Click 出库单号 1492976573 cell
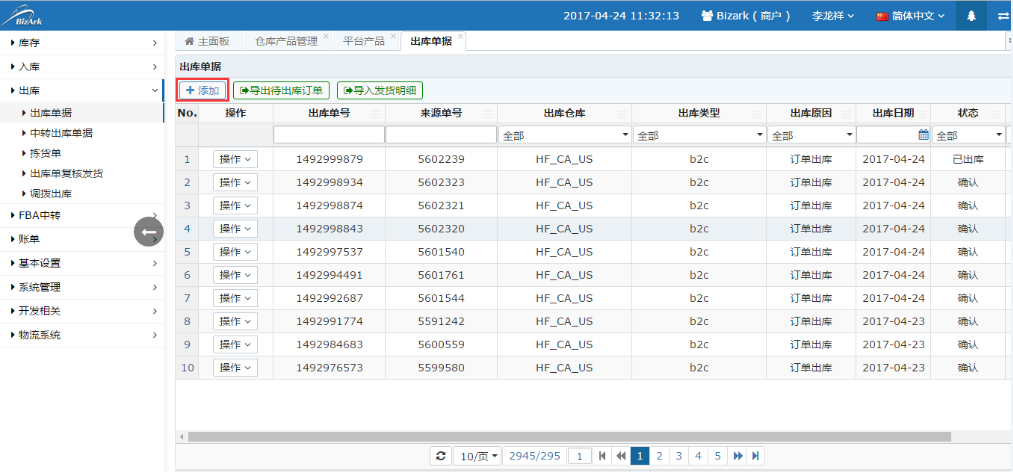The height and width of the screenshot is (472, 1013). click(329, 368)
